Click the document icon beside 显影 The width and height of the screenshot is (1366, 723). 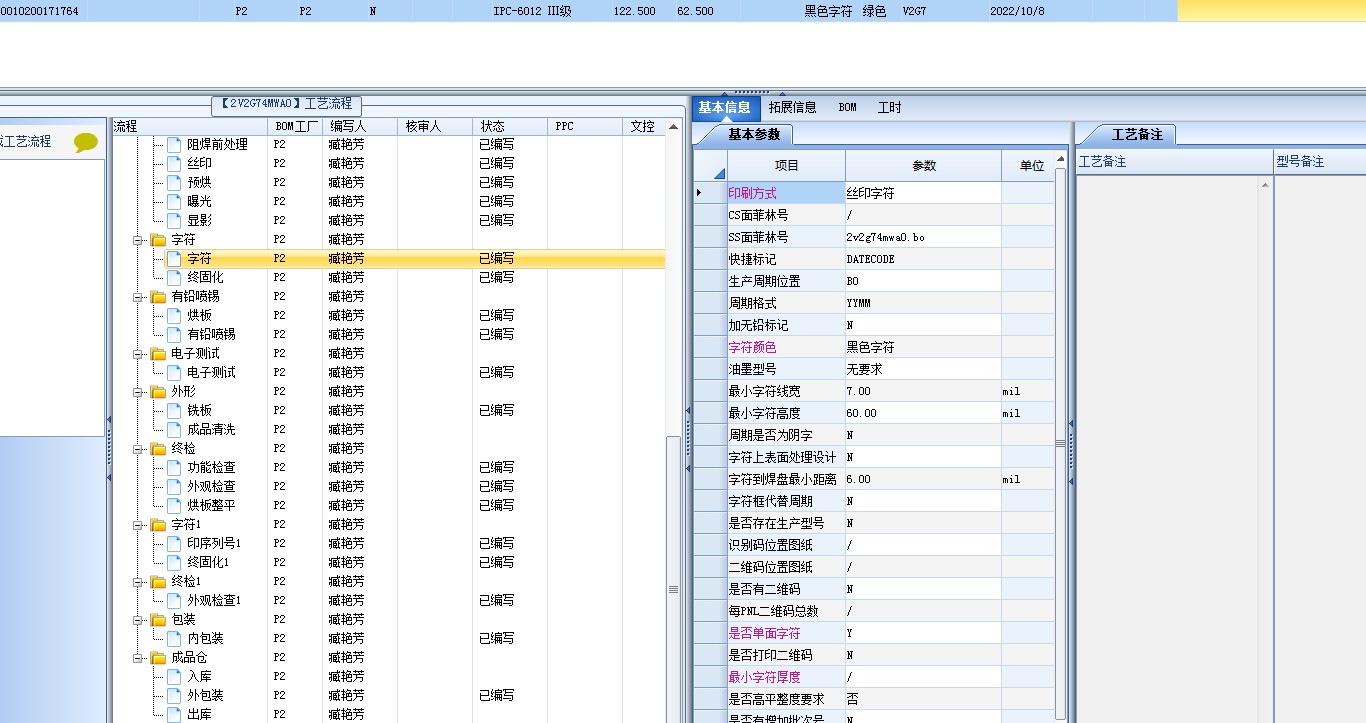[175, 220]
